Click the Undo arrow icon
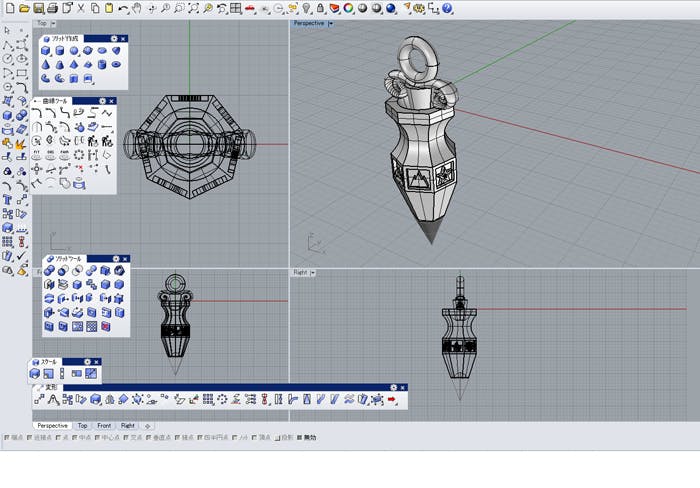Viewport: 700px width, 488px height. [123, 8]
